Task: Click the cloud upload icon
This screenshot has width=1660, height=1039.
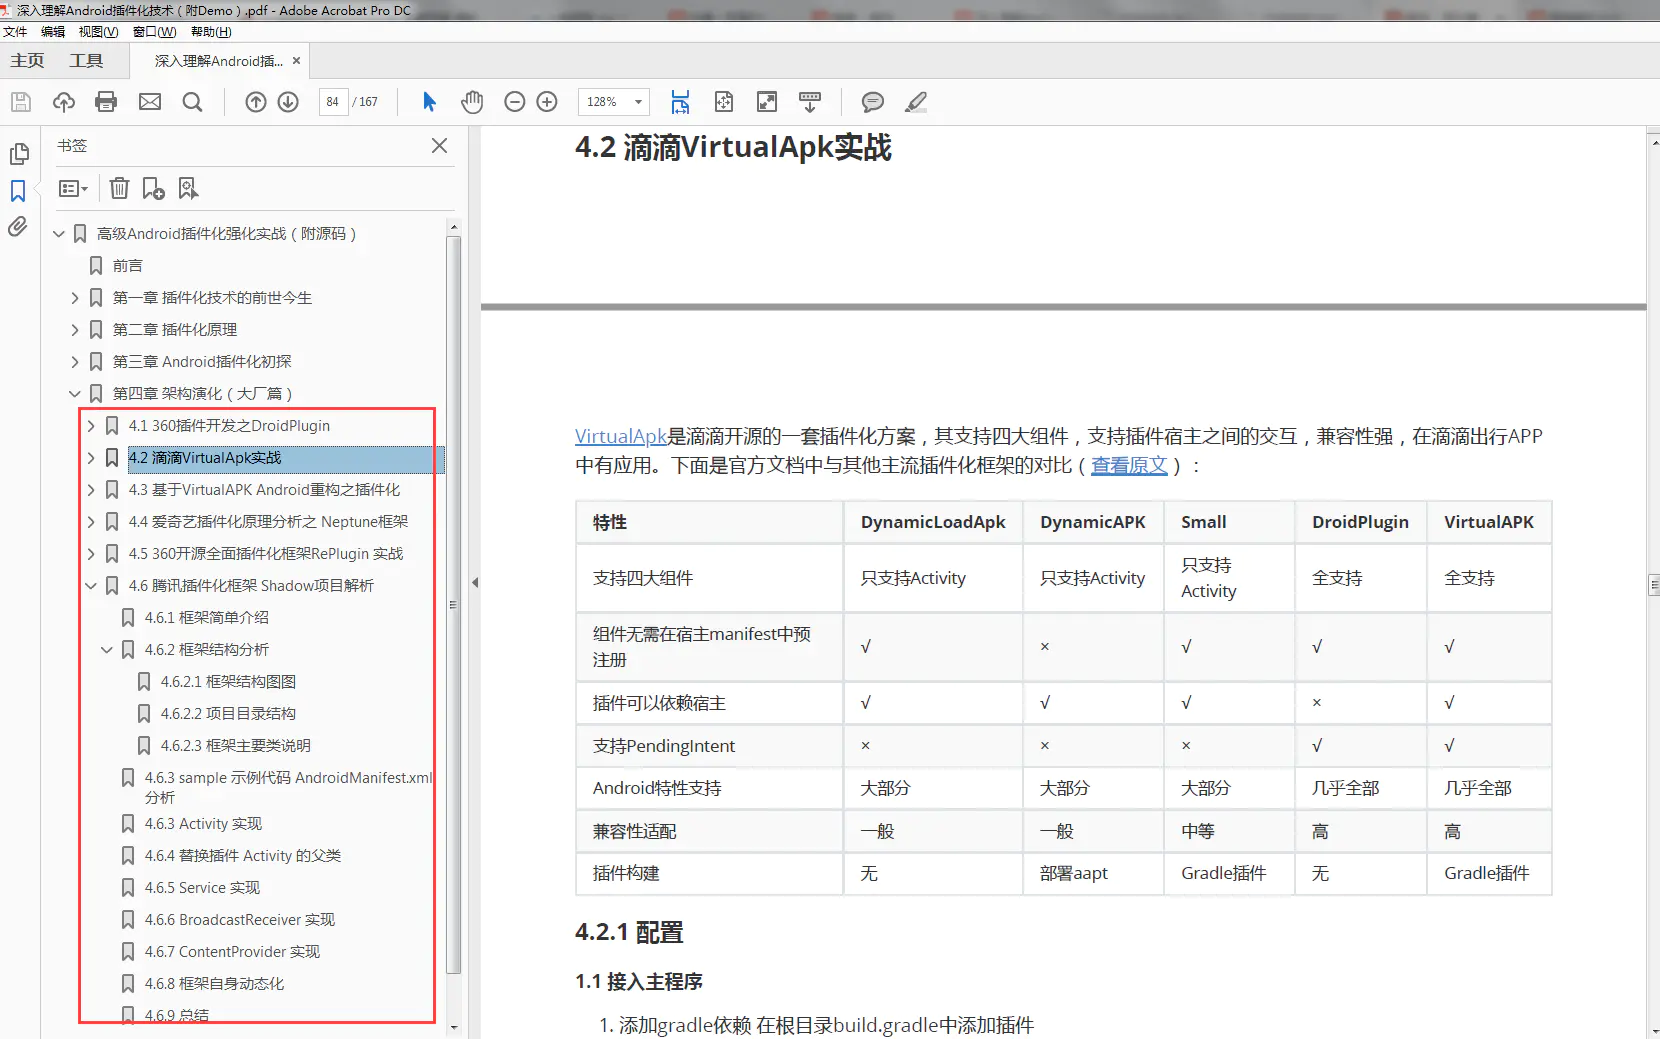Action: 64,102
